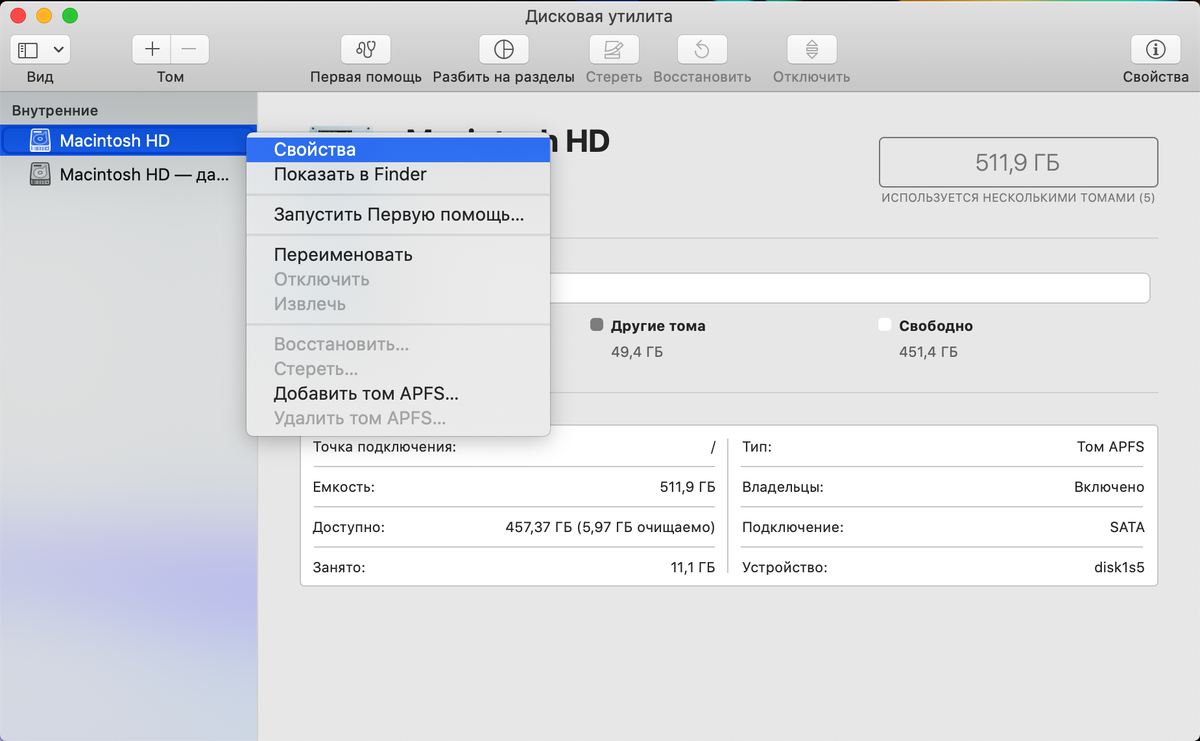Click the window title Дисковая утилита
The height and width of the screenshot is (741, 1200).
599,16
